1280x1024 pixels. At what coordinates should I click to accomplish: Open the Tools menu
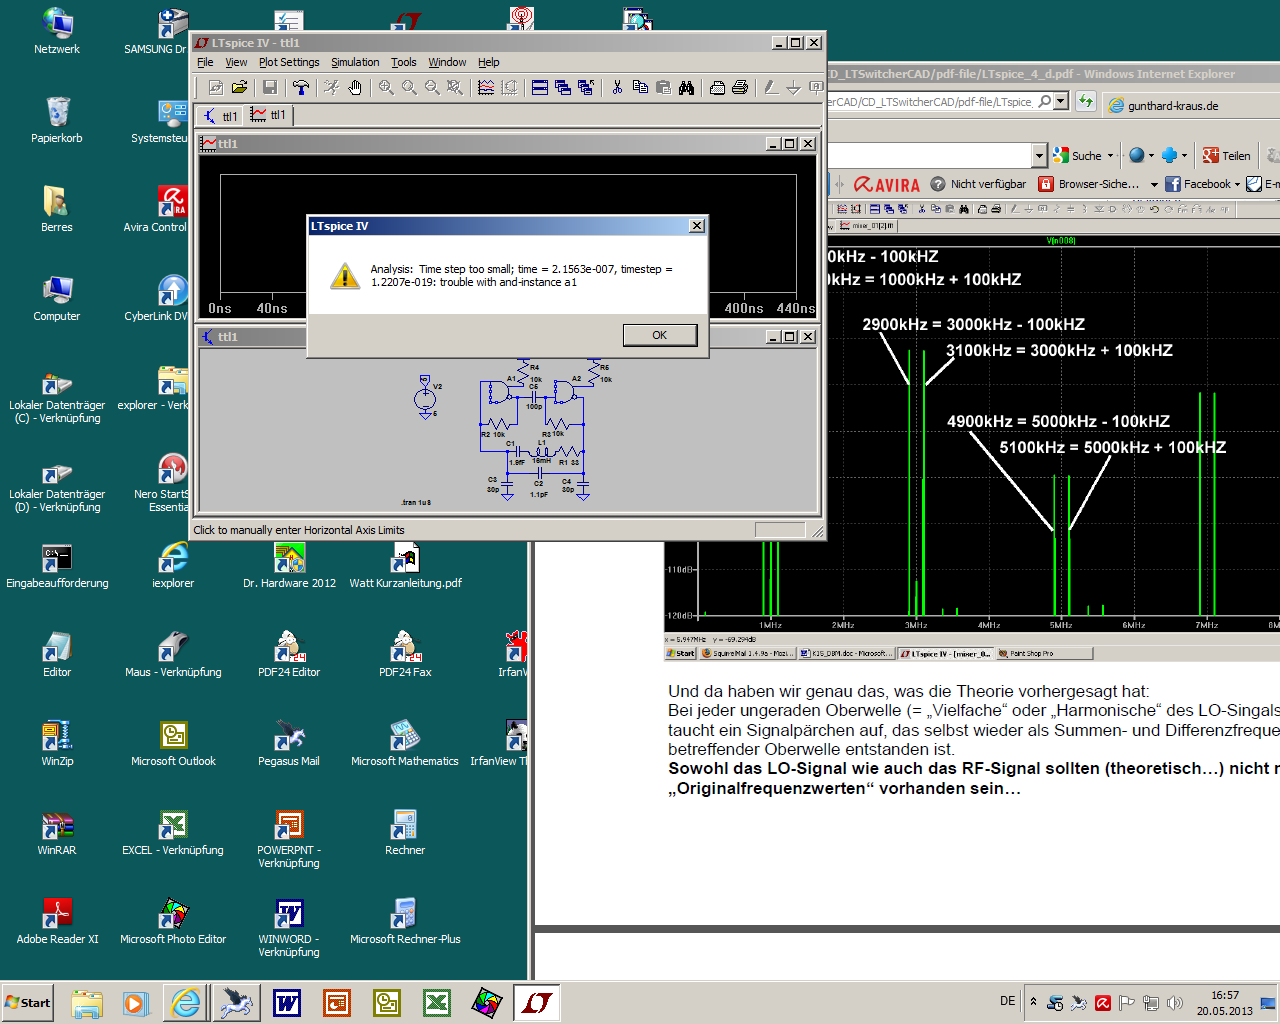[404, 62]
